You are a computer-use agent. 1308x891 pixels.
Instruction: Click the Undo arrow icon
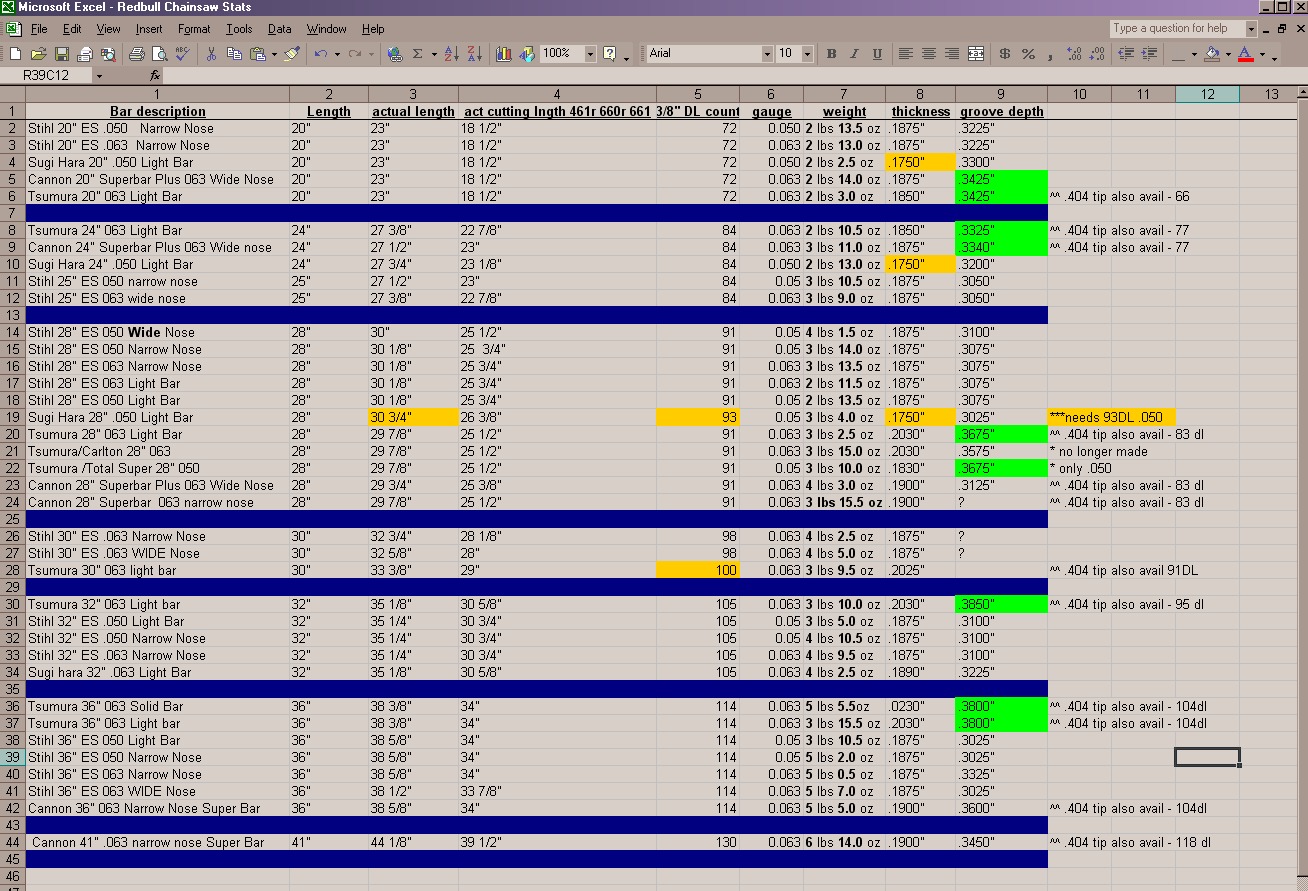(320, 54)
